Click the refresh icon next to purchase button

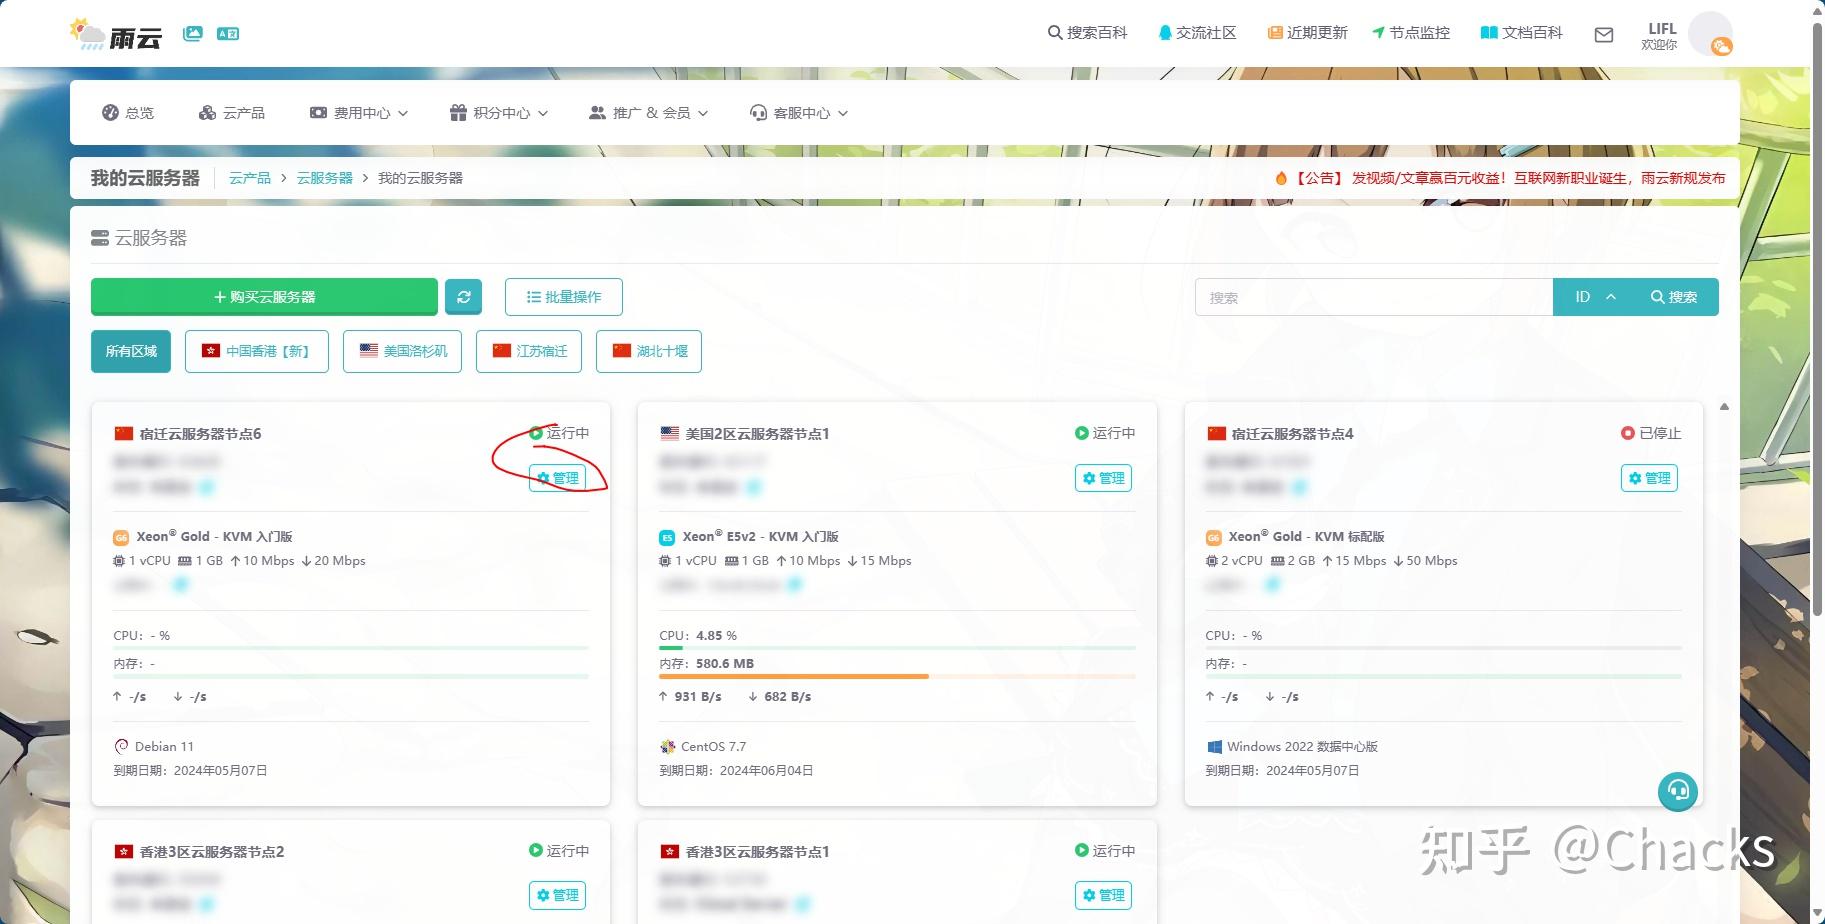(463, 296)
